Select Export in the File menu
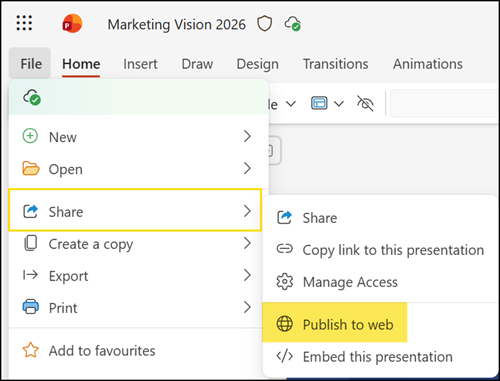 (135, 275)
